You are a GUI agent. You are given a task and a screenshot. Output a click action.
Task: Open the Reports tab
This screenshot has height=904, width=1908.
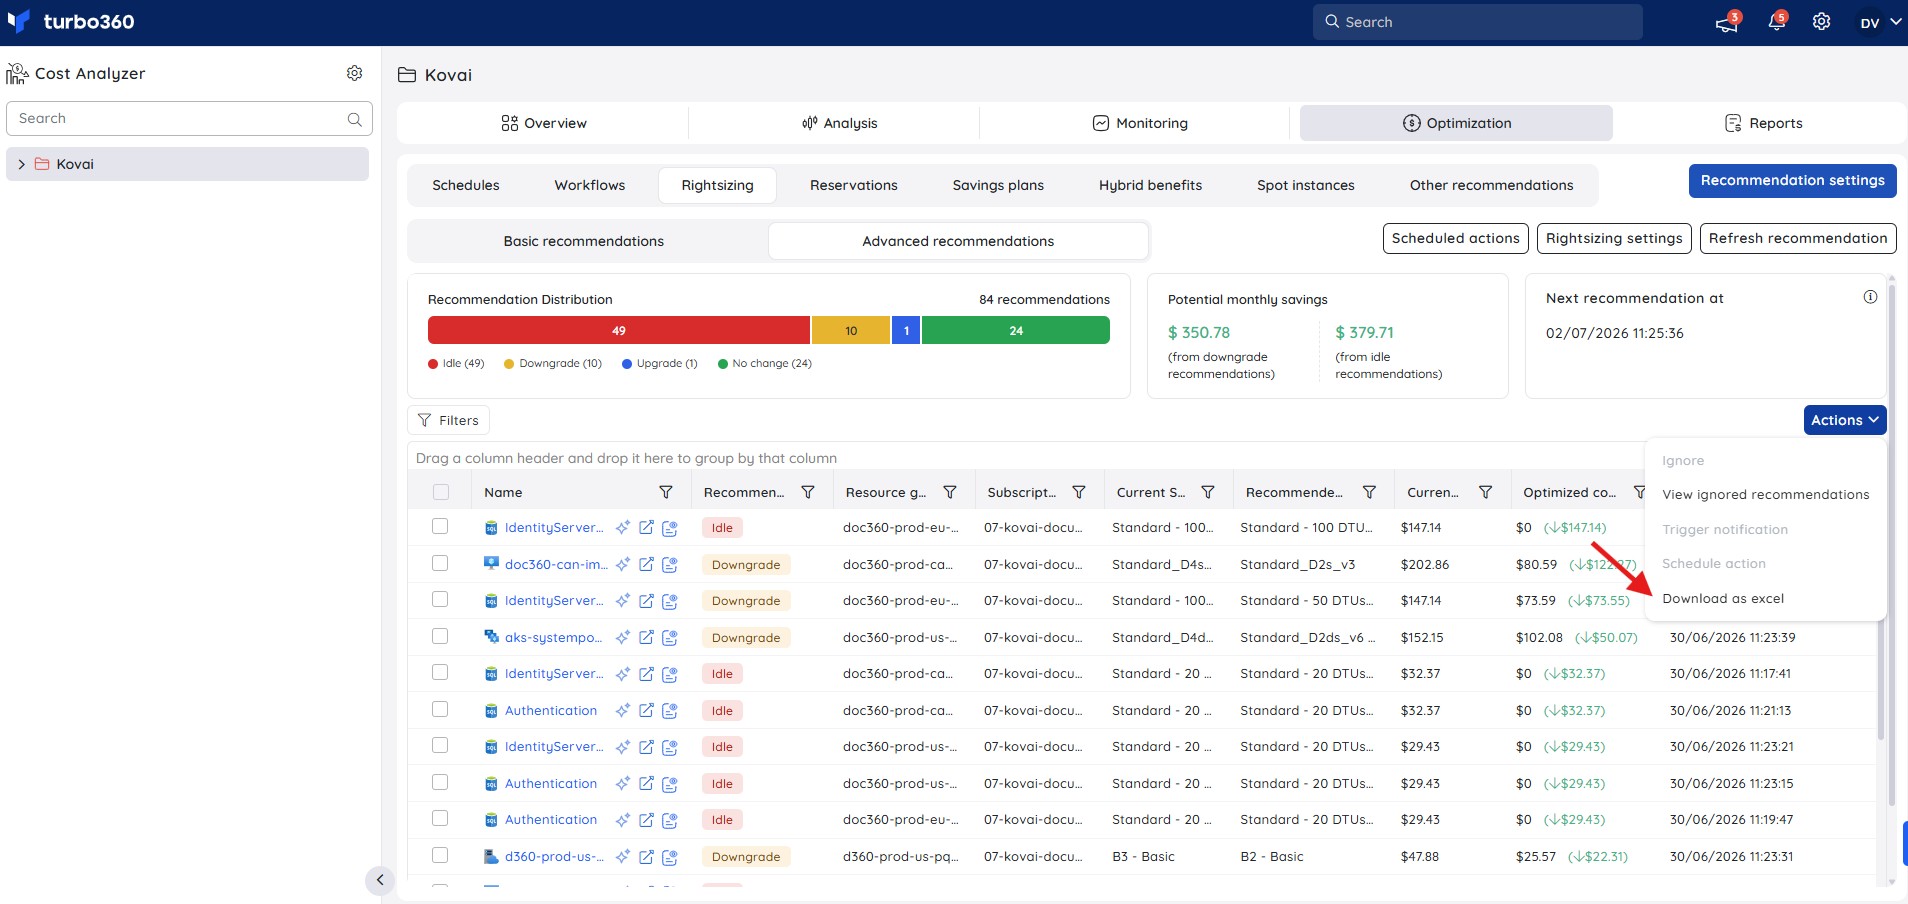(x=1764, y=123)
